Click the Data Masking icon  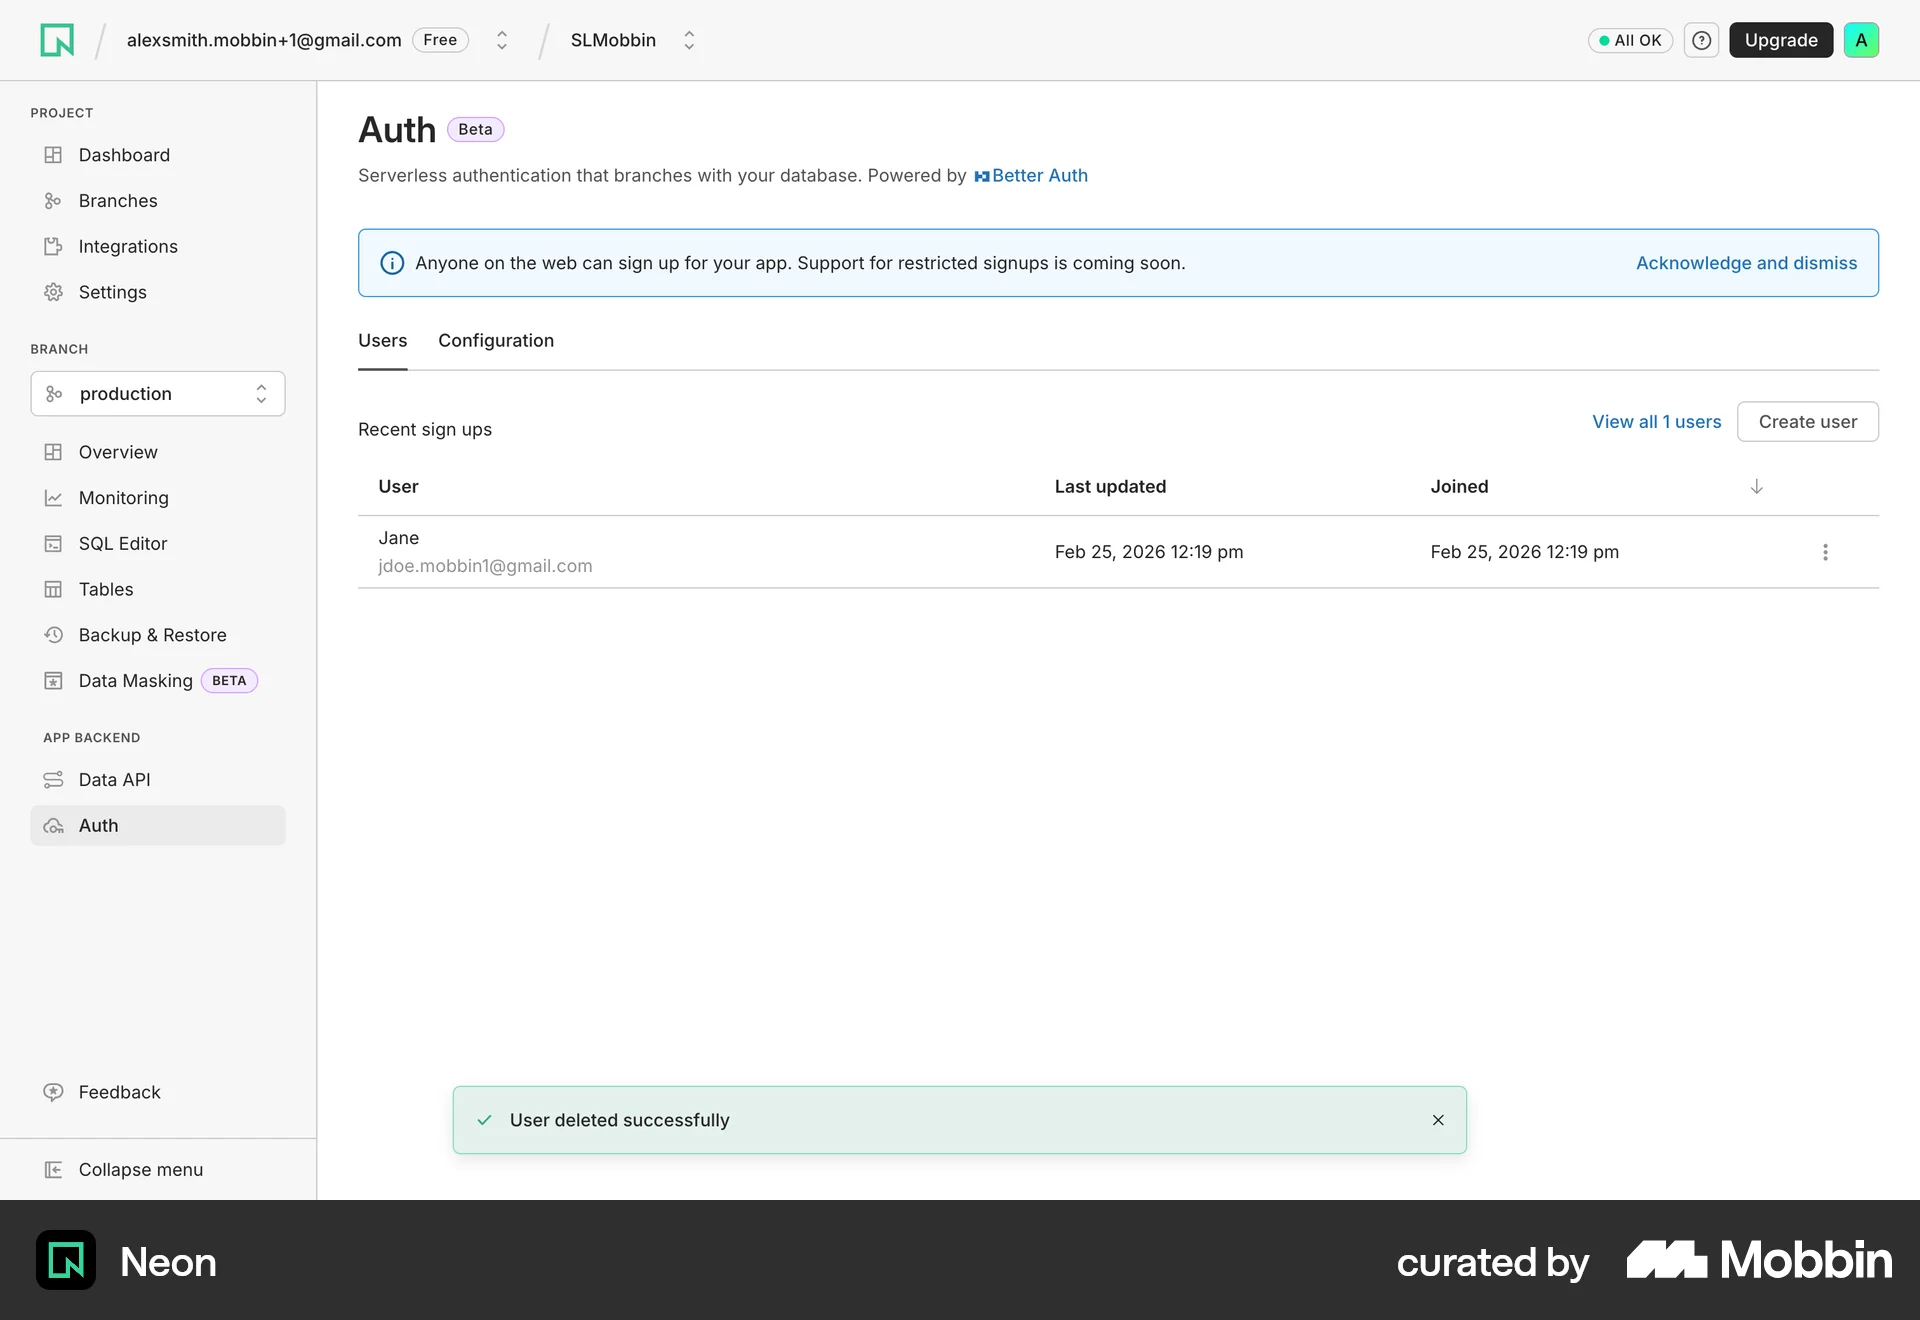[53, 681]
